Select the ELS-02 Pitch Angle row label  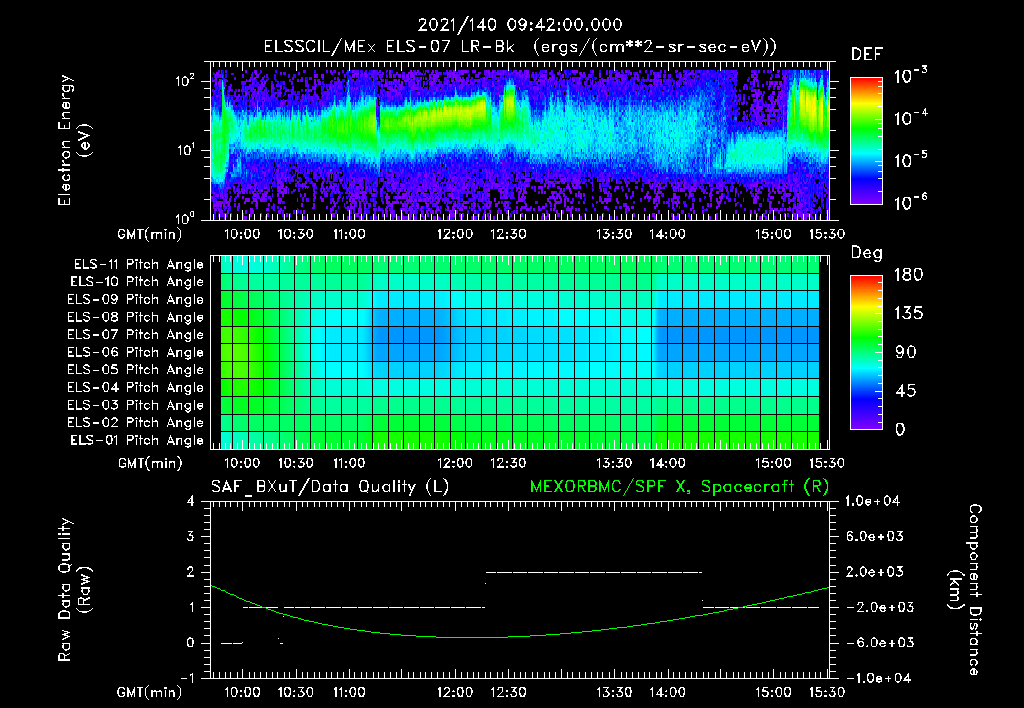click(135, 423)
